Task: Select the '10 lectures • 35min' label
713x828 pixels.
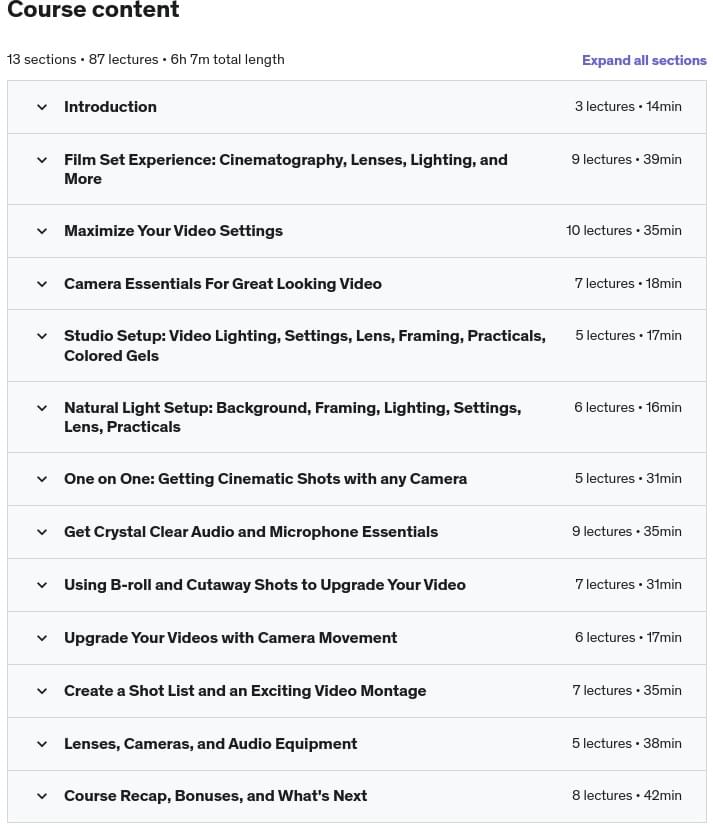Action: [x=623, y=231]
